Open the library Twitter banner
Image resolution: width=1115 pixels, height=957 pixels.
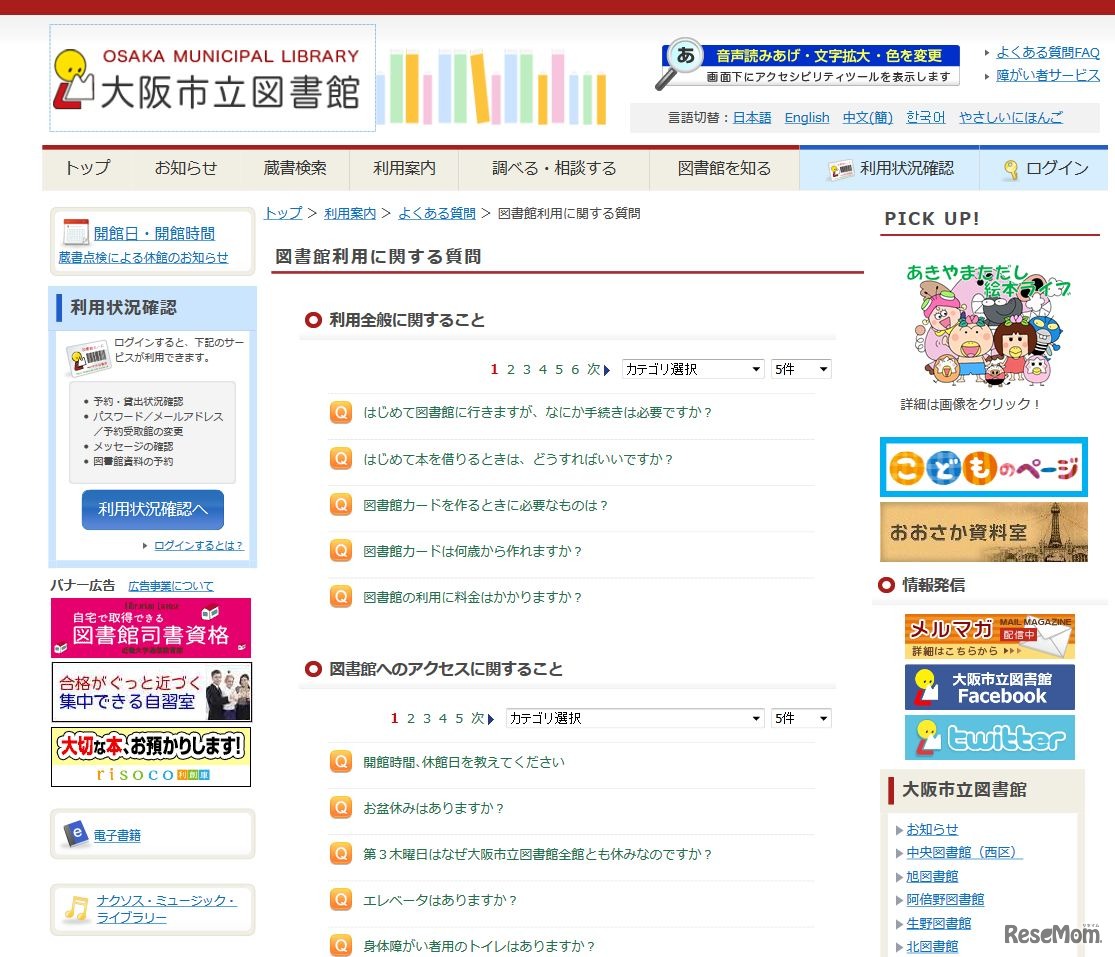click(x=989, y=738)
